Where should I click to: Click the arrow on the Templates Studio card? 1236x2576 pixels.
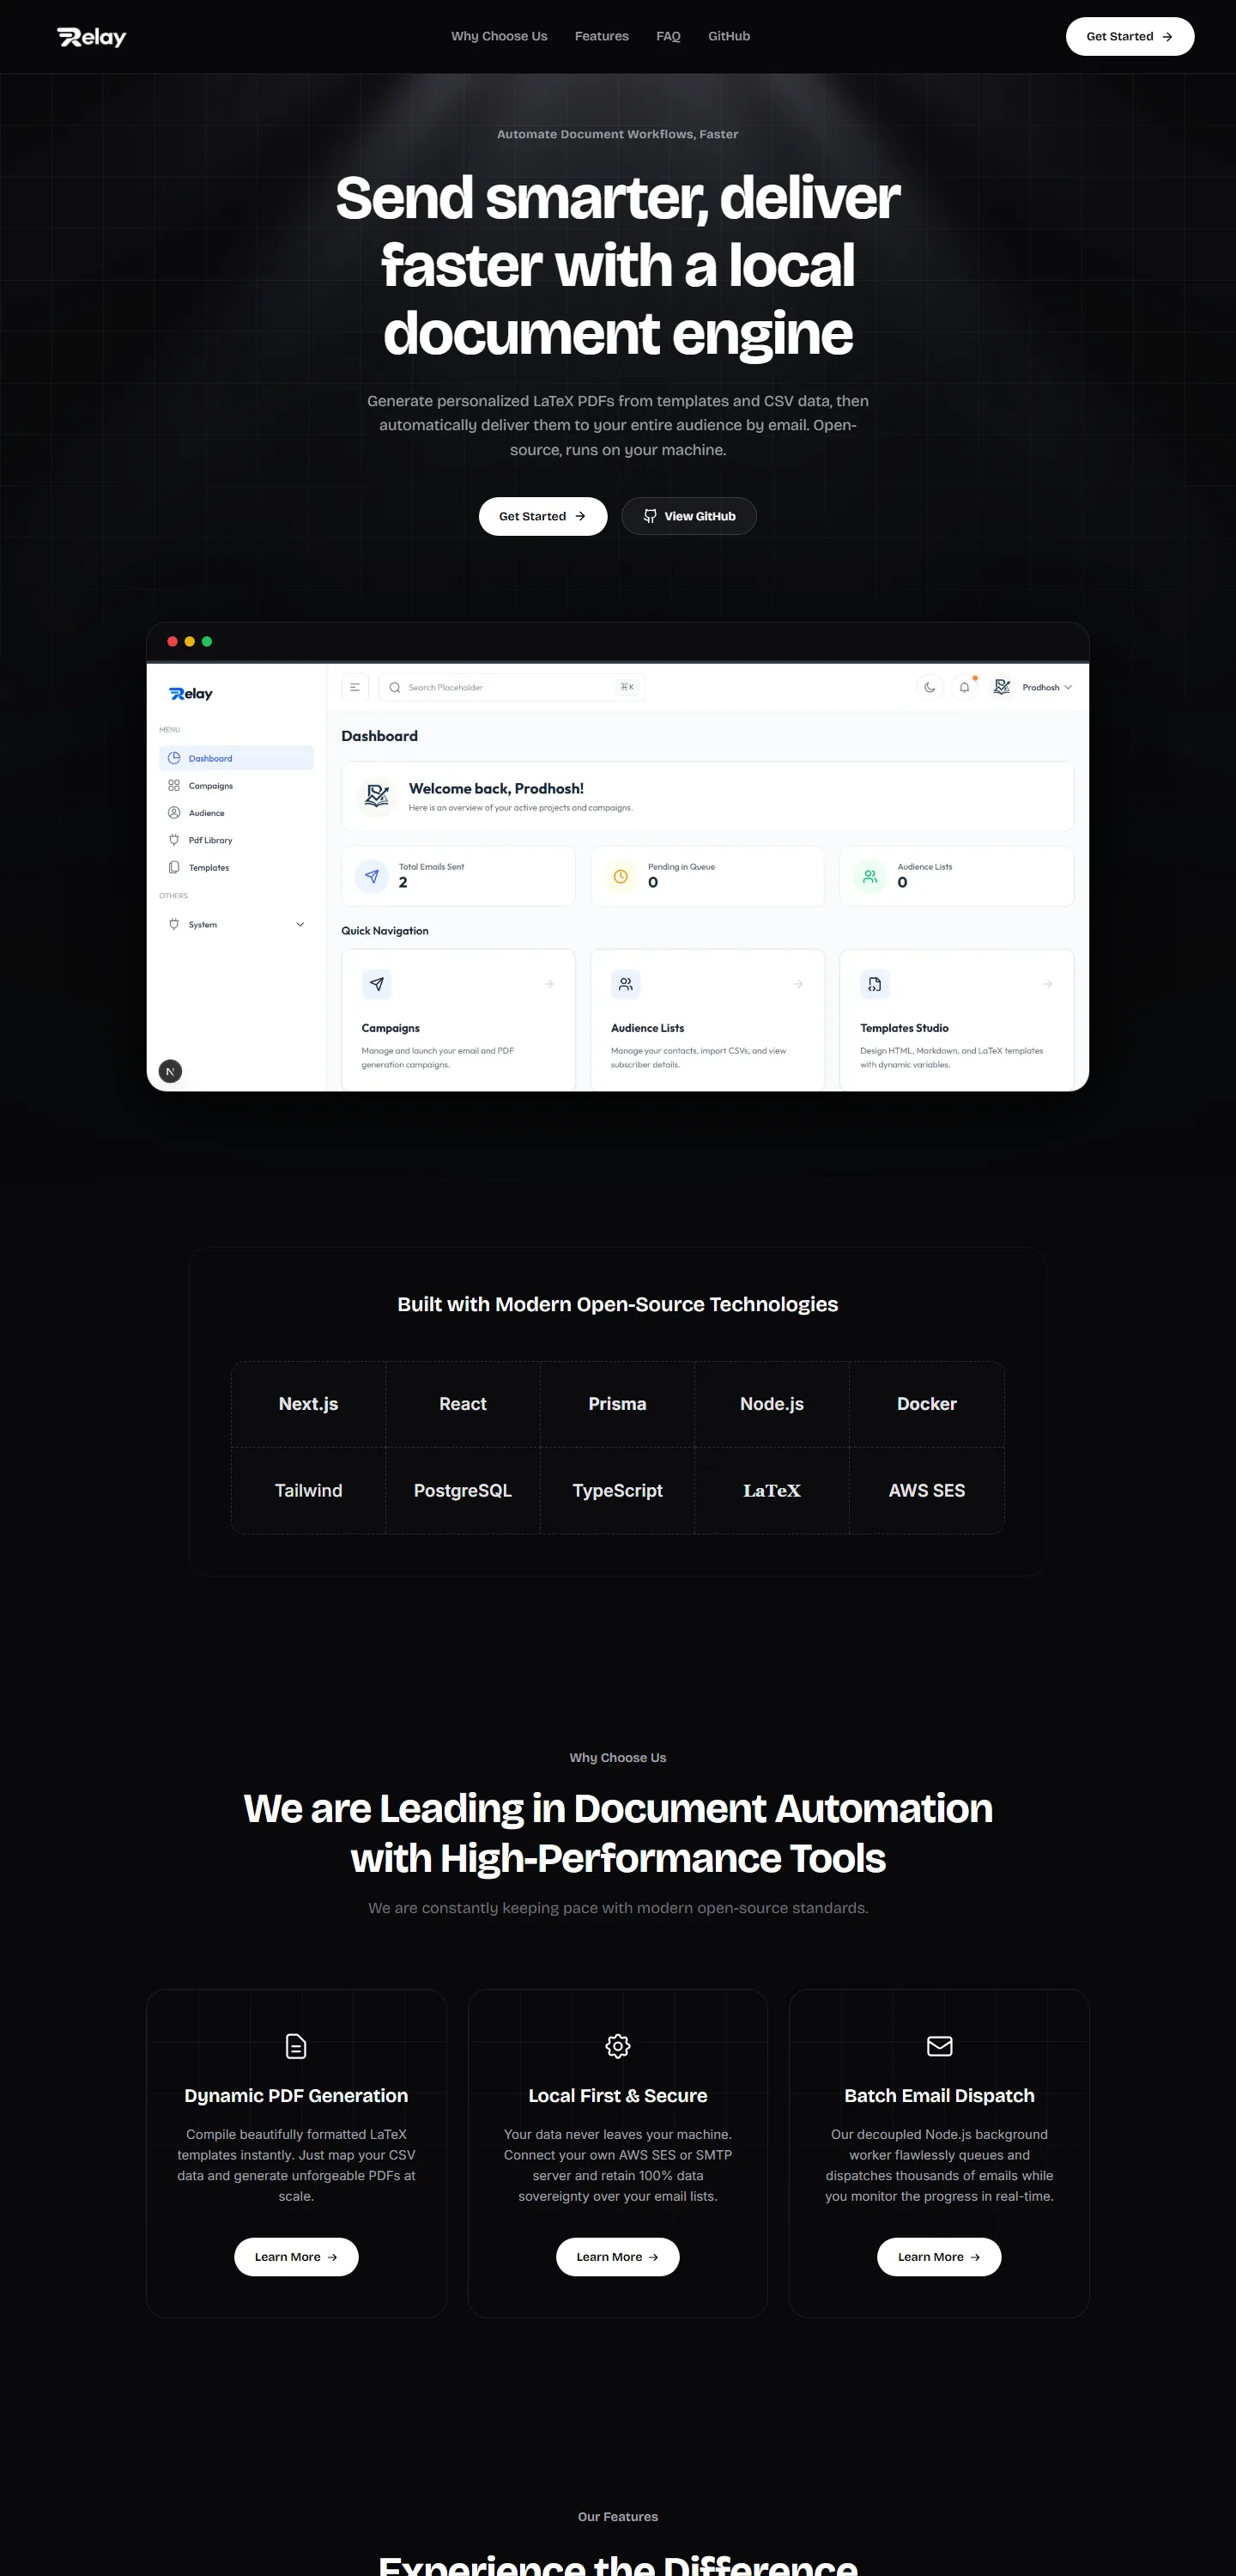(x=1048, y=984)
